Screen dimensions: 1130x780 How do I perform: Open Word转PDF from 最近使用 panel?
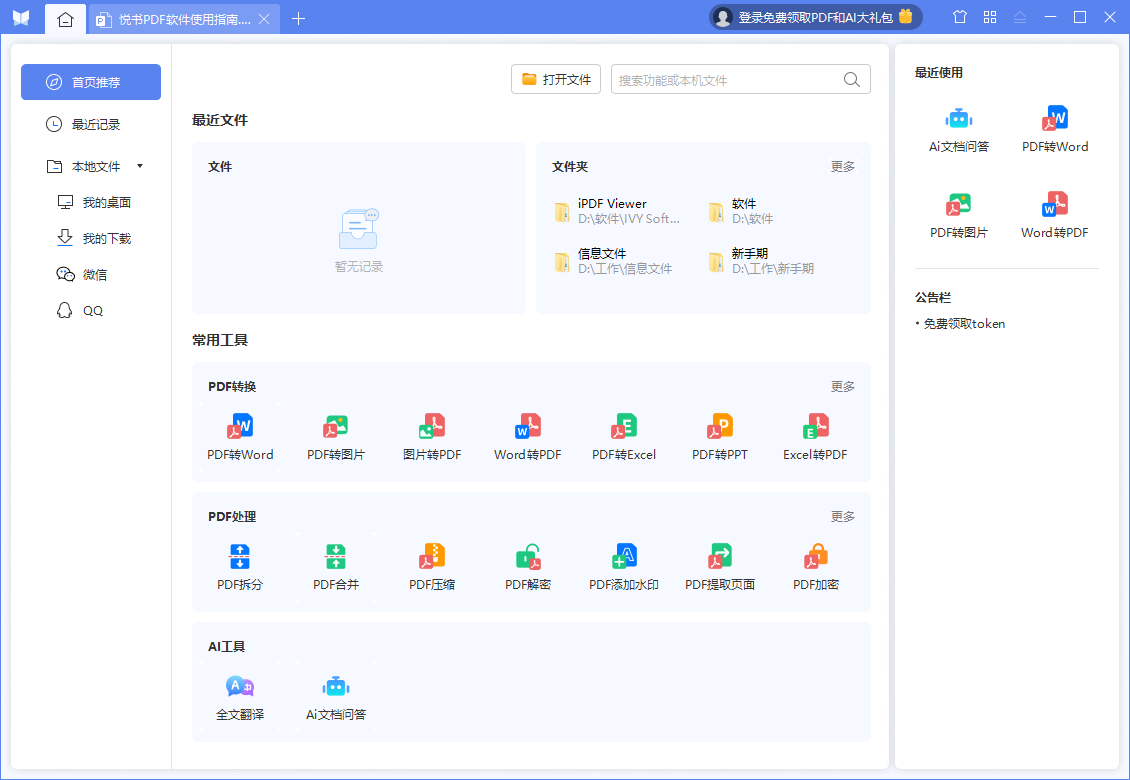(x=1054, y=216)
